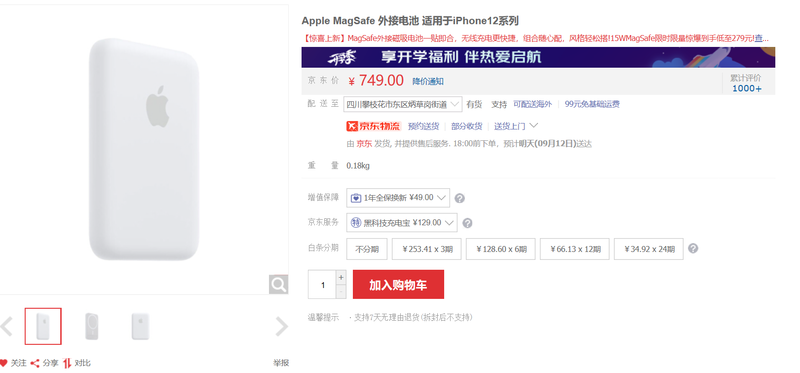This screenshot has width=800, height=373.
Task: Click the 对比 compare icon
Action: [67, 363]
